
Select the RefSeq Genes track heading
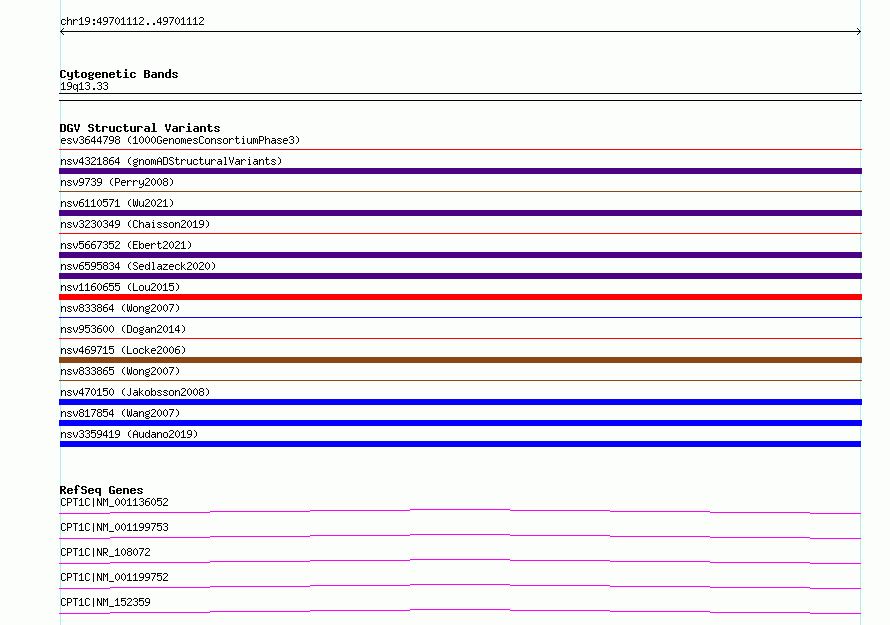click(x=102, y=490)
